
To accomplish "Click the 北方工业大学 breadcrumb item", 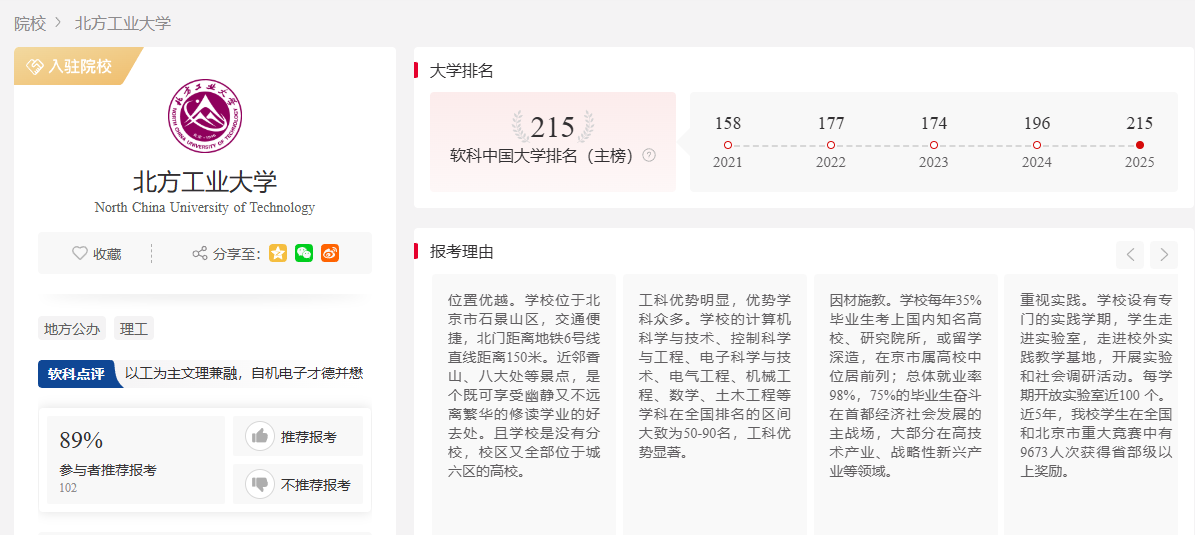I will point(123,24).
